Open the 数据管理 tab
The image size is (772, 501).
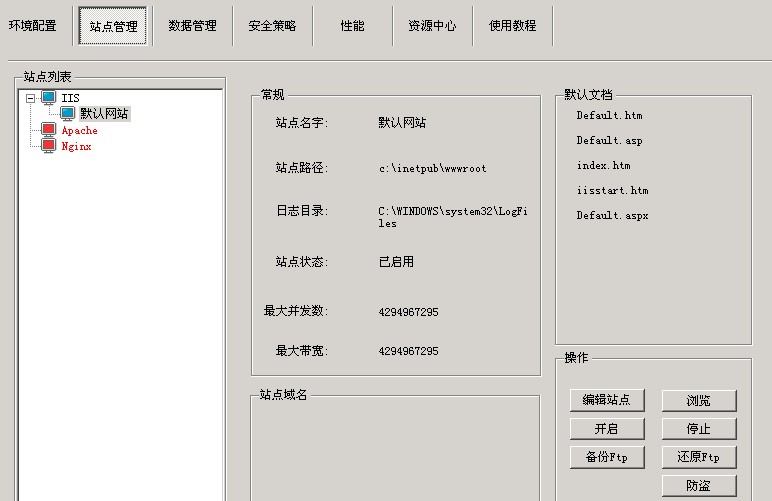[193, 26]
